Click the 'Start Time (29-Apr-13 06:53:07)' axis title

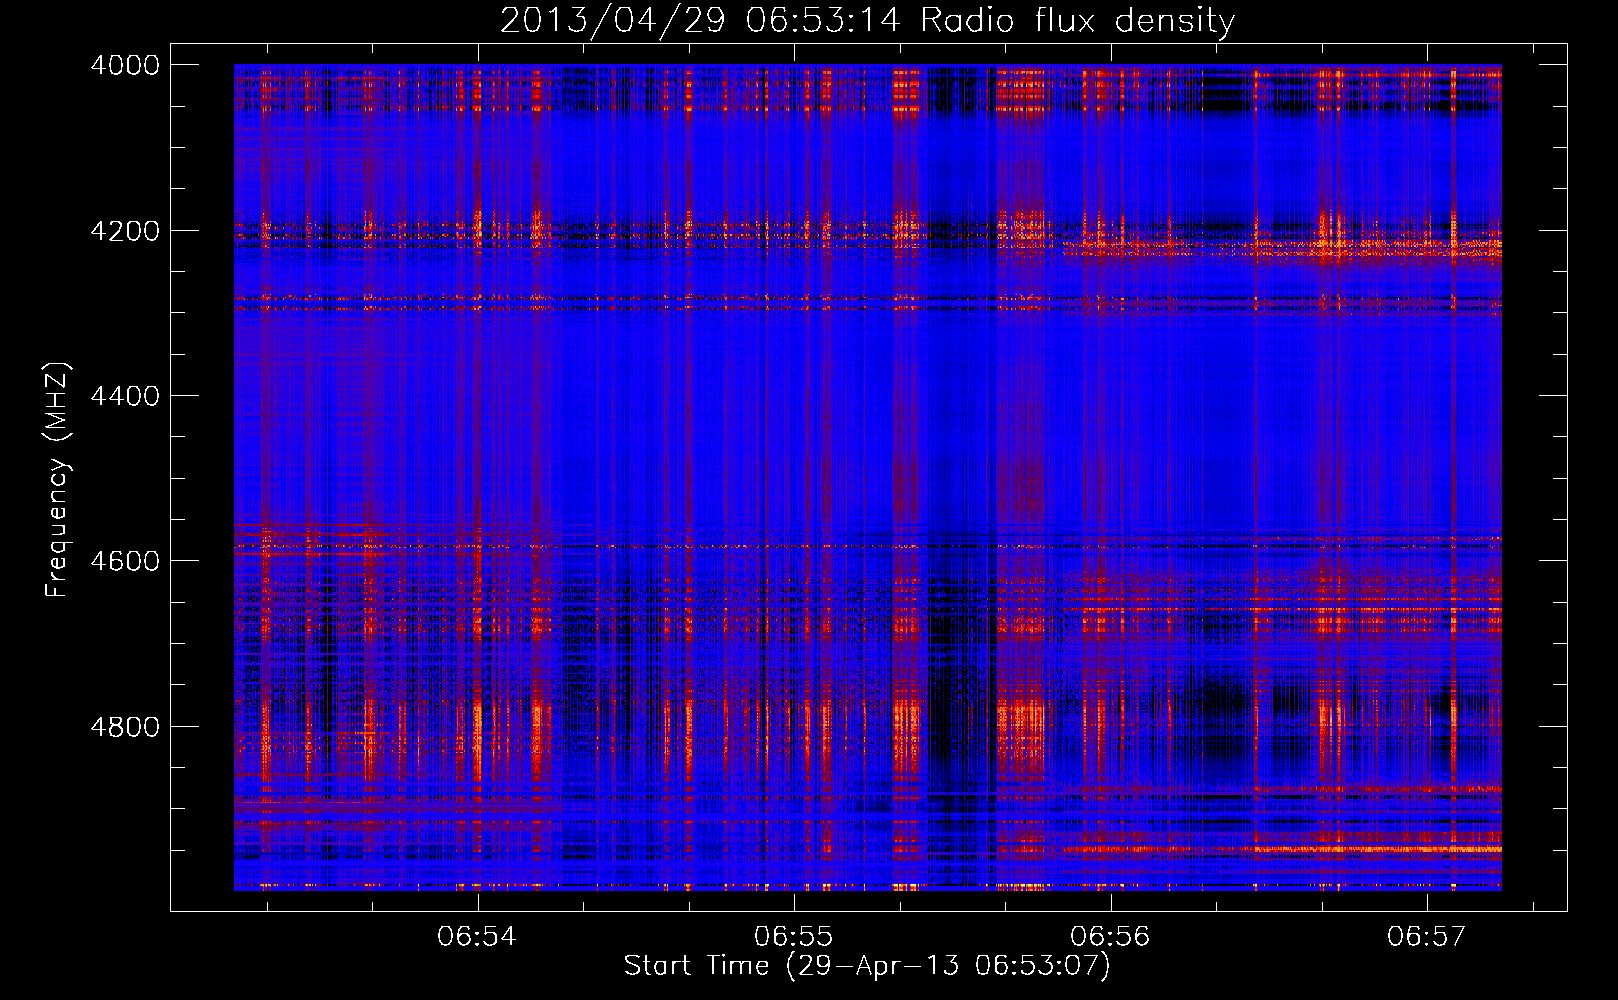pyautogui.click(x=867, y=966)
